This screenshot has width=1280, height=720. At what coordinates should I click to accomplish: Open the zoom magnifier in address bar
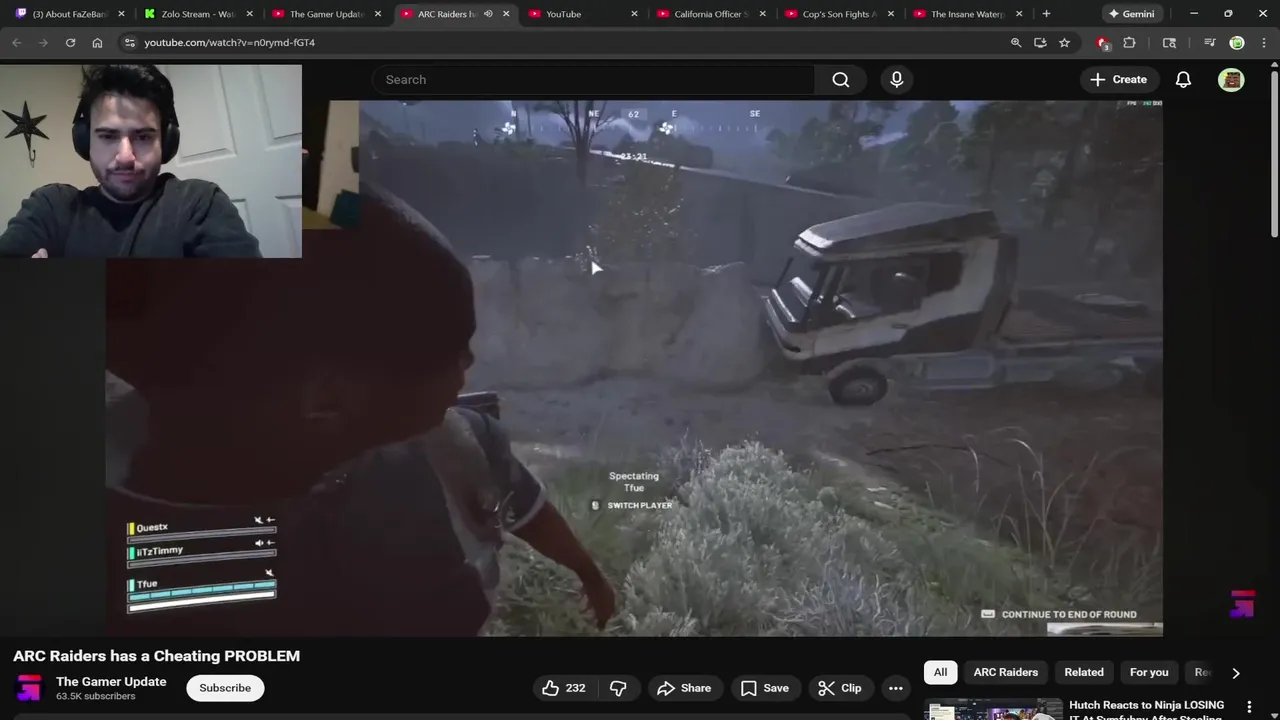click(x=1016, y=43)
